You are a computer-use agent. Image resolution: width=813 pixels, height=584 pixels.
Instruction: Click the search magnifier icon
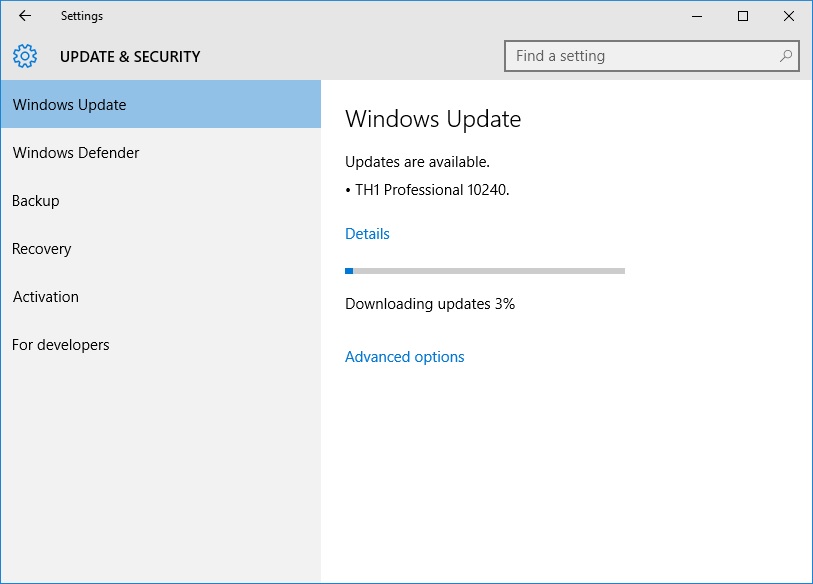(x=786, y=55)
